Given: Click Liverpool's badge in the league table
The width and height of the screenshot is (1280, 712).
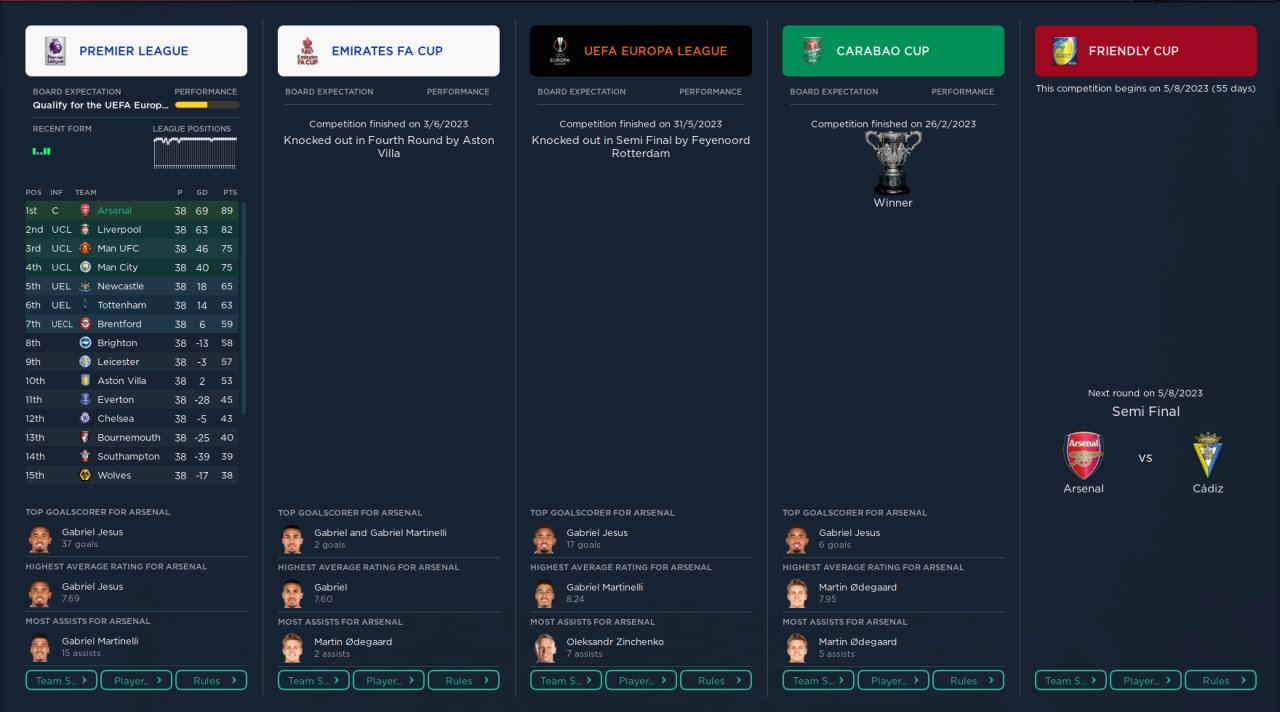Looking at the screenshot, I should click(85, 230).
